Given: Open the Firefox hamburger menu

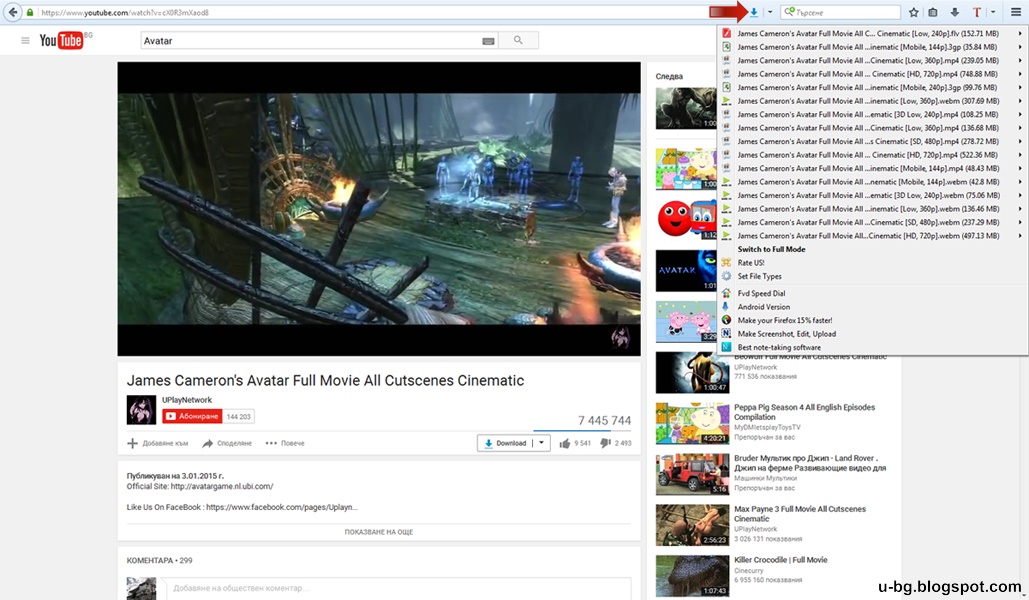Looking at the screenshot, I should (x=1016, y=12).
